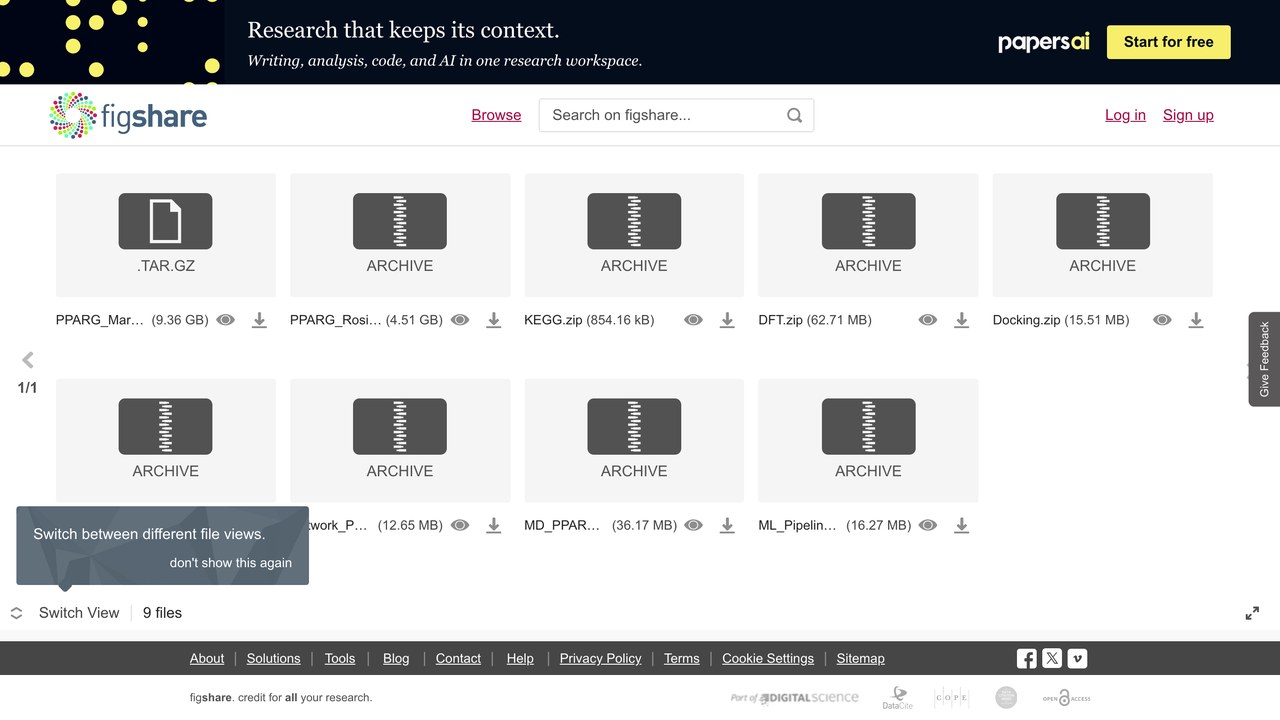Click the Log in link
Image resolution: width=1280 pixels, height=720 pixels.
point(1125,115)
